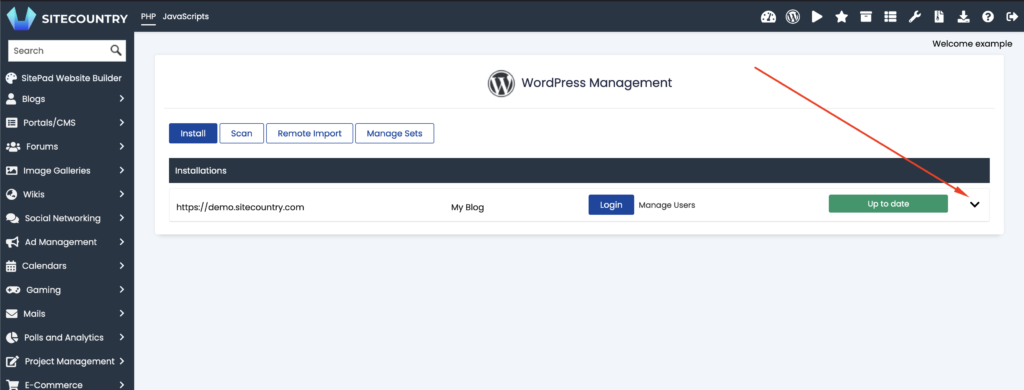Click the blue Install button

[x=193, y=133]
